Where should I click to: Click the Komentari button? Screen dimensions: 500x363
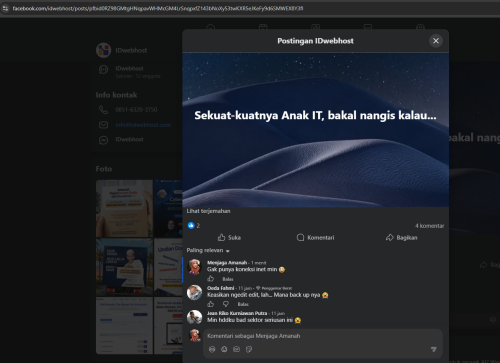(315, 237)
